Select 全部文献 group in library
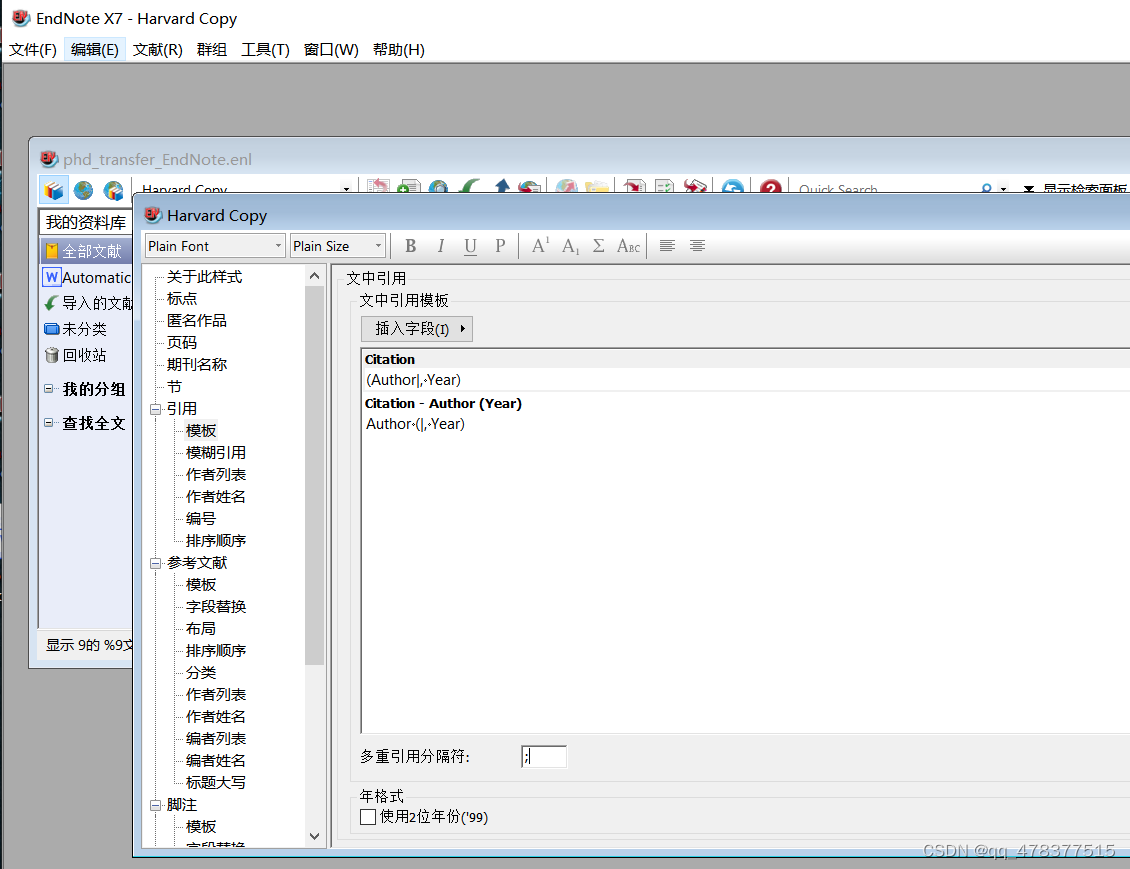1130x869 pixels. click(86, 251)
